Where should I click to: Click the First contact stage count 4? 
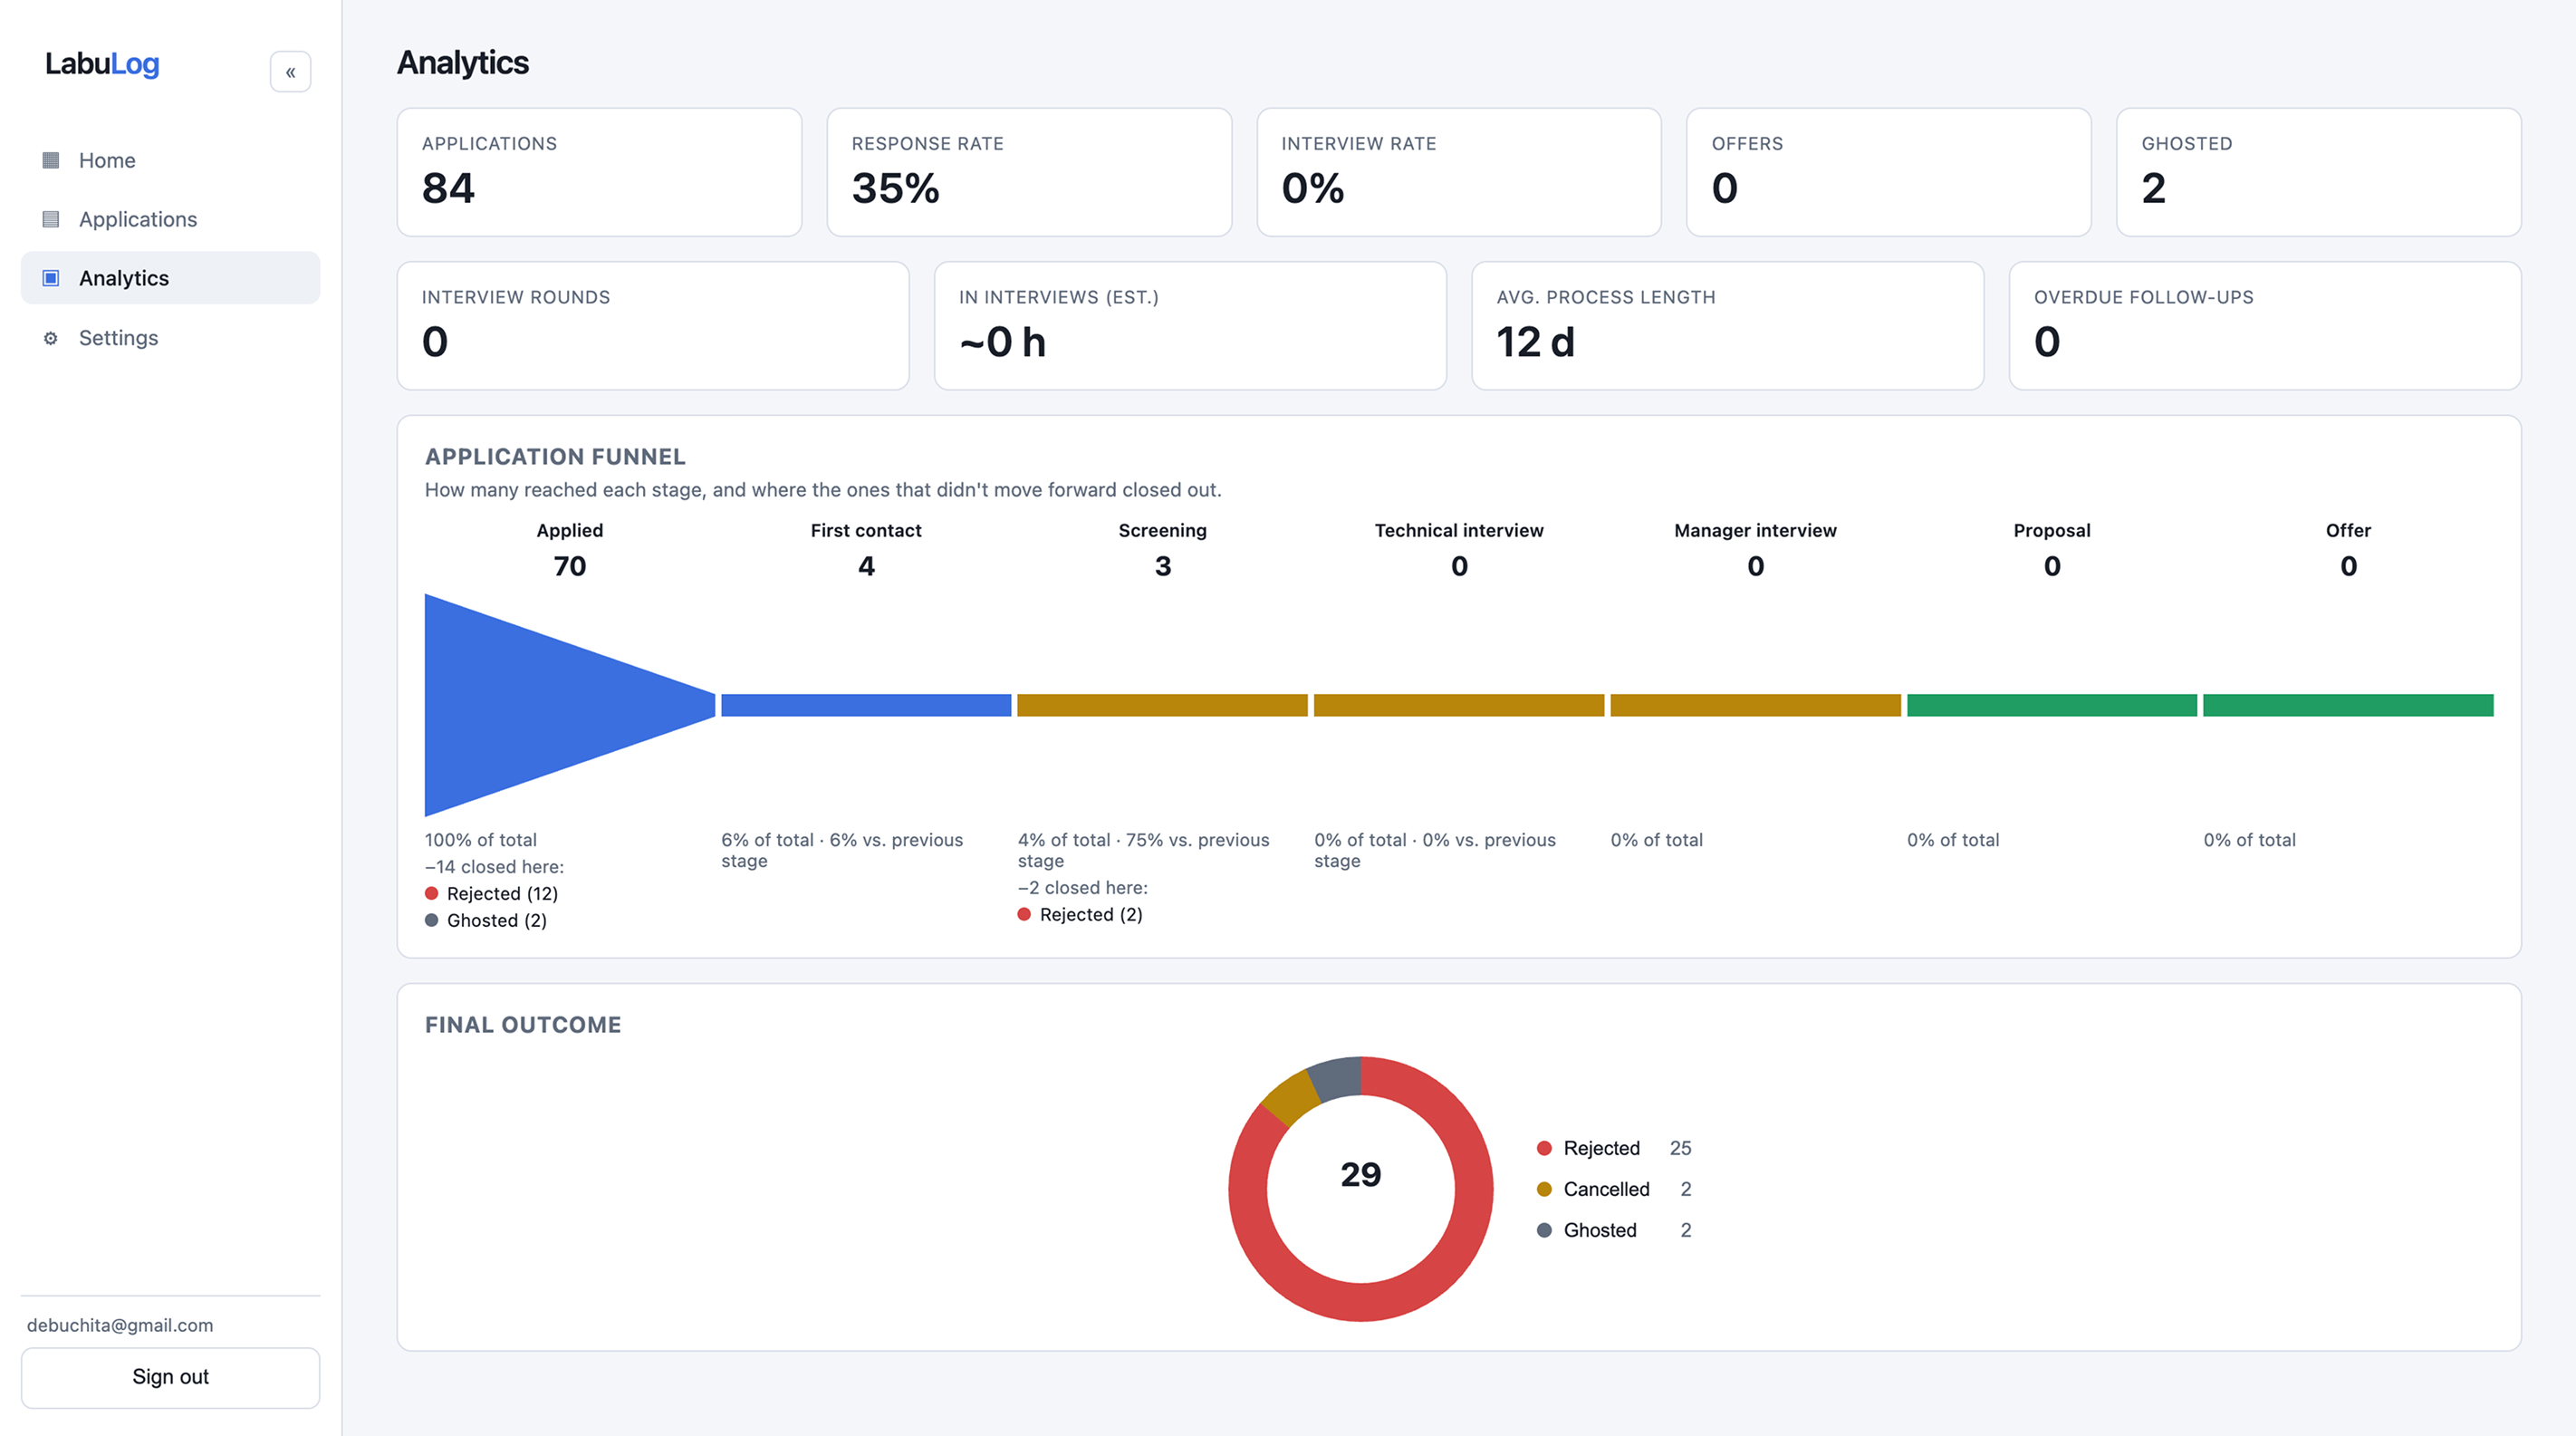(x=866, y=566)
